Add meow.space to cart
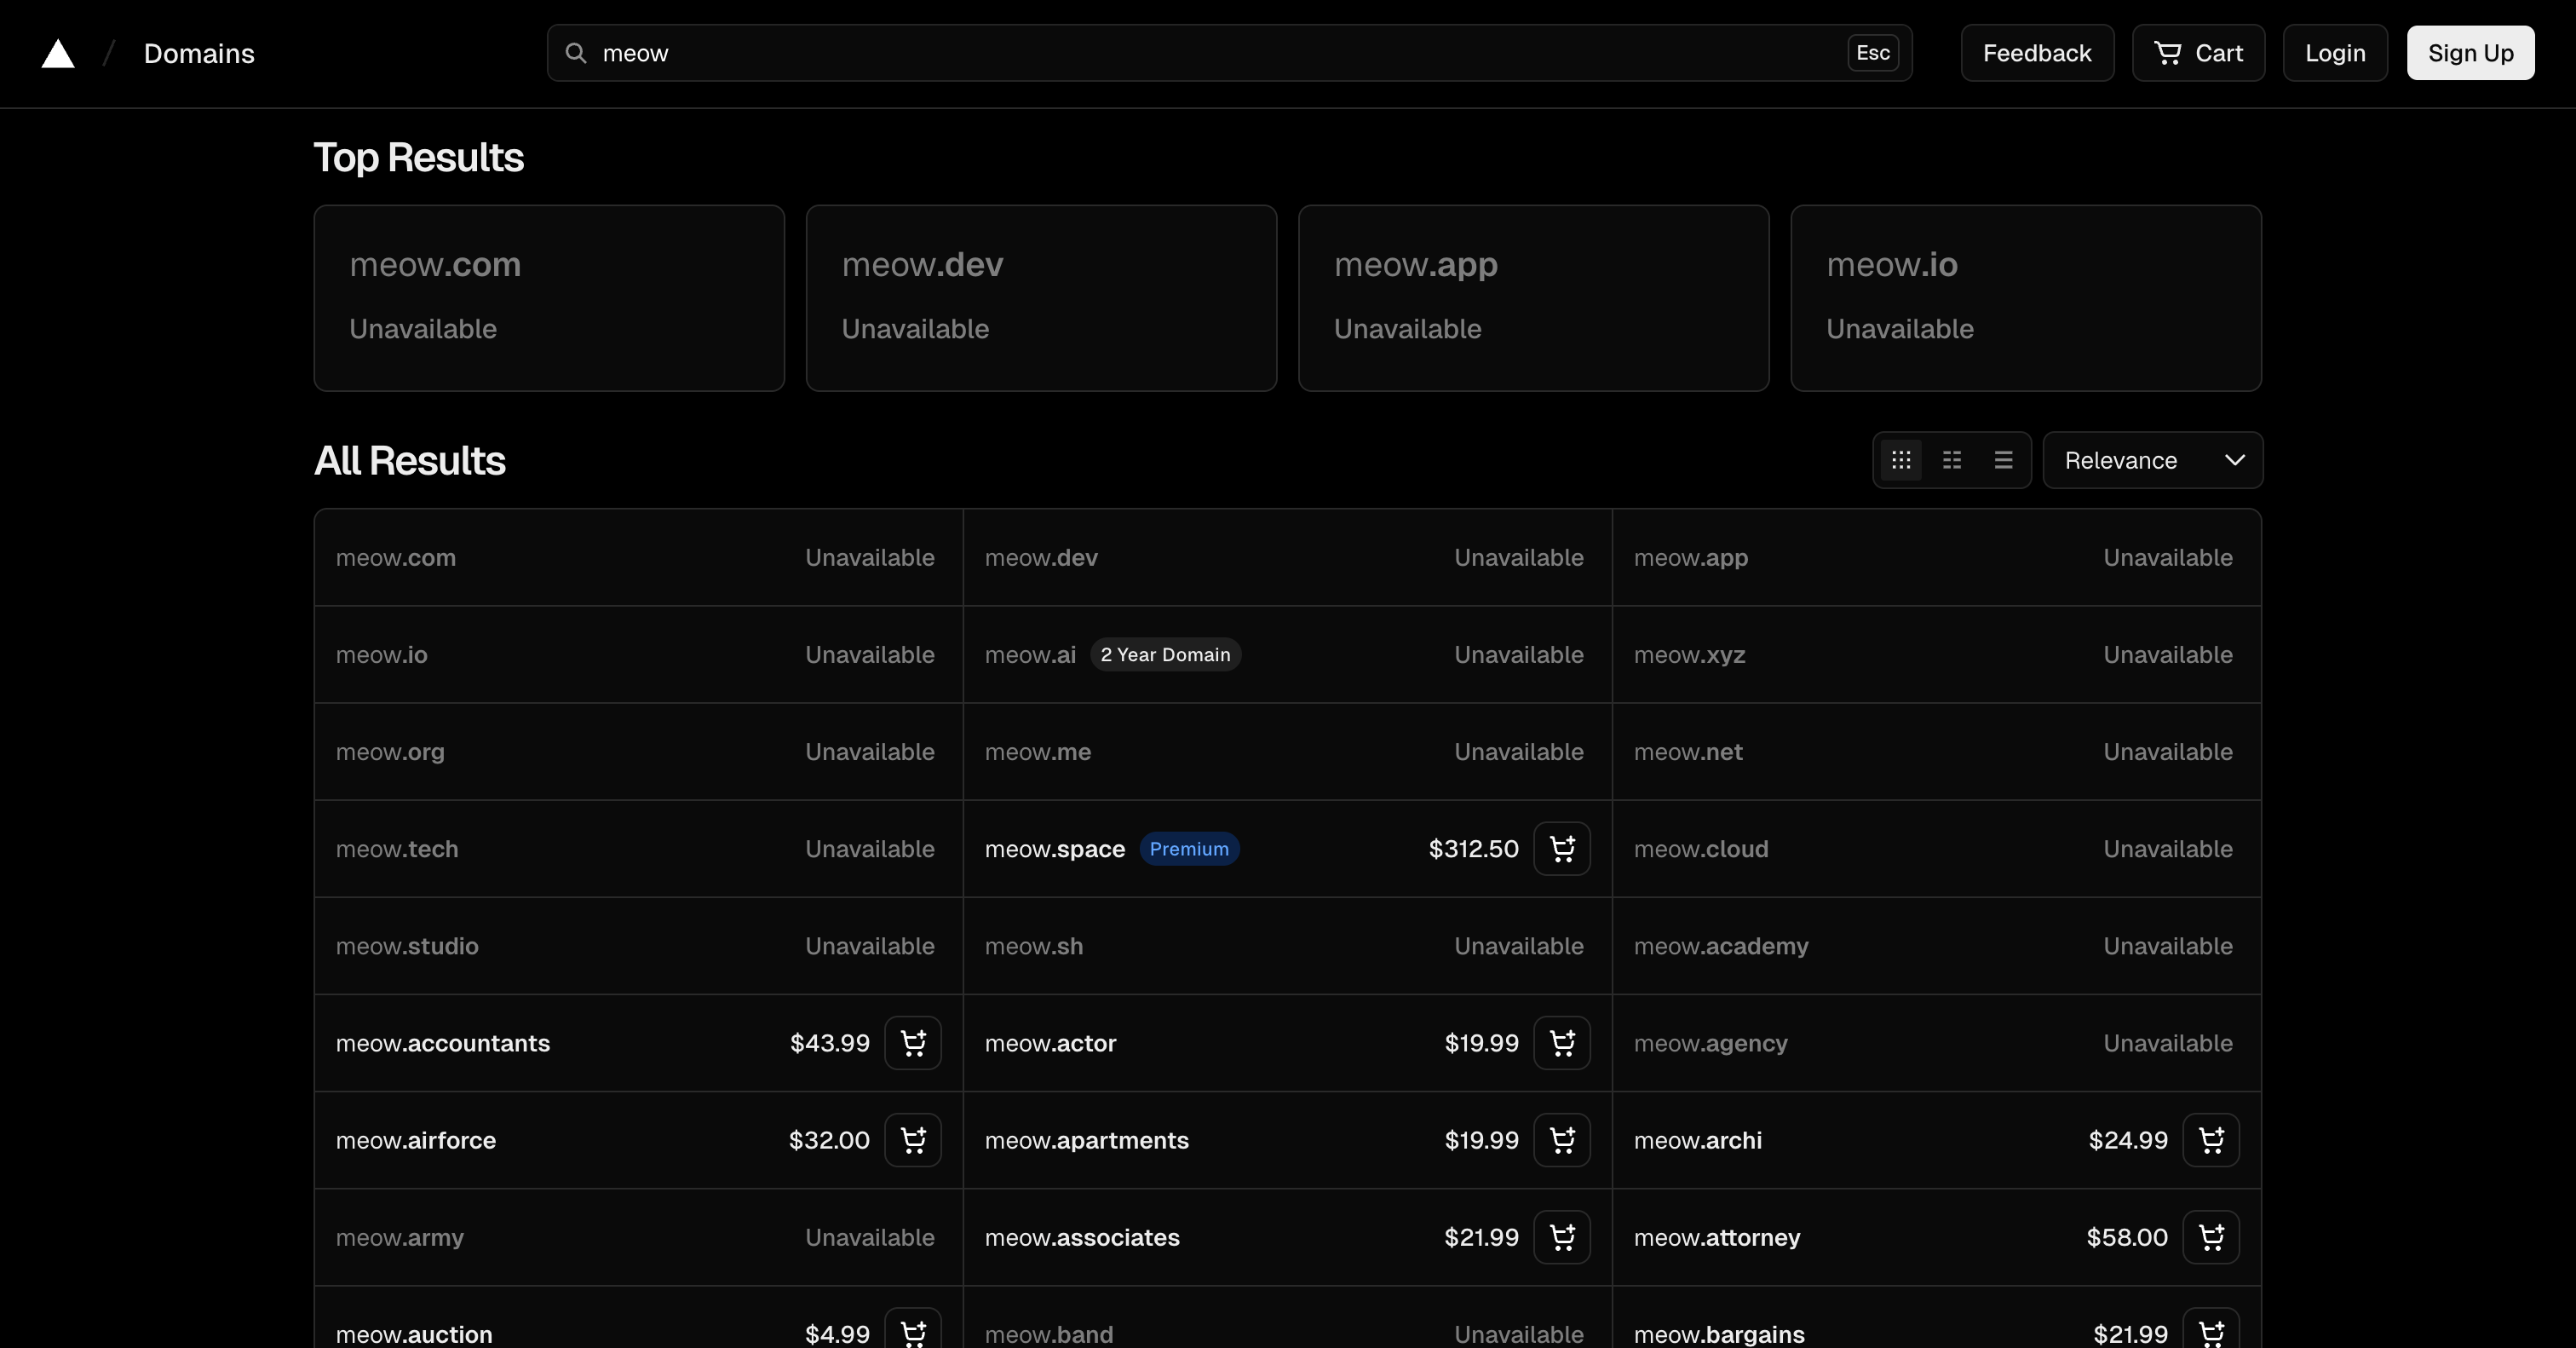 (x=1562, y=849)
